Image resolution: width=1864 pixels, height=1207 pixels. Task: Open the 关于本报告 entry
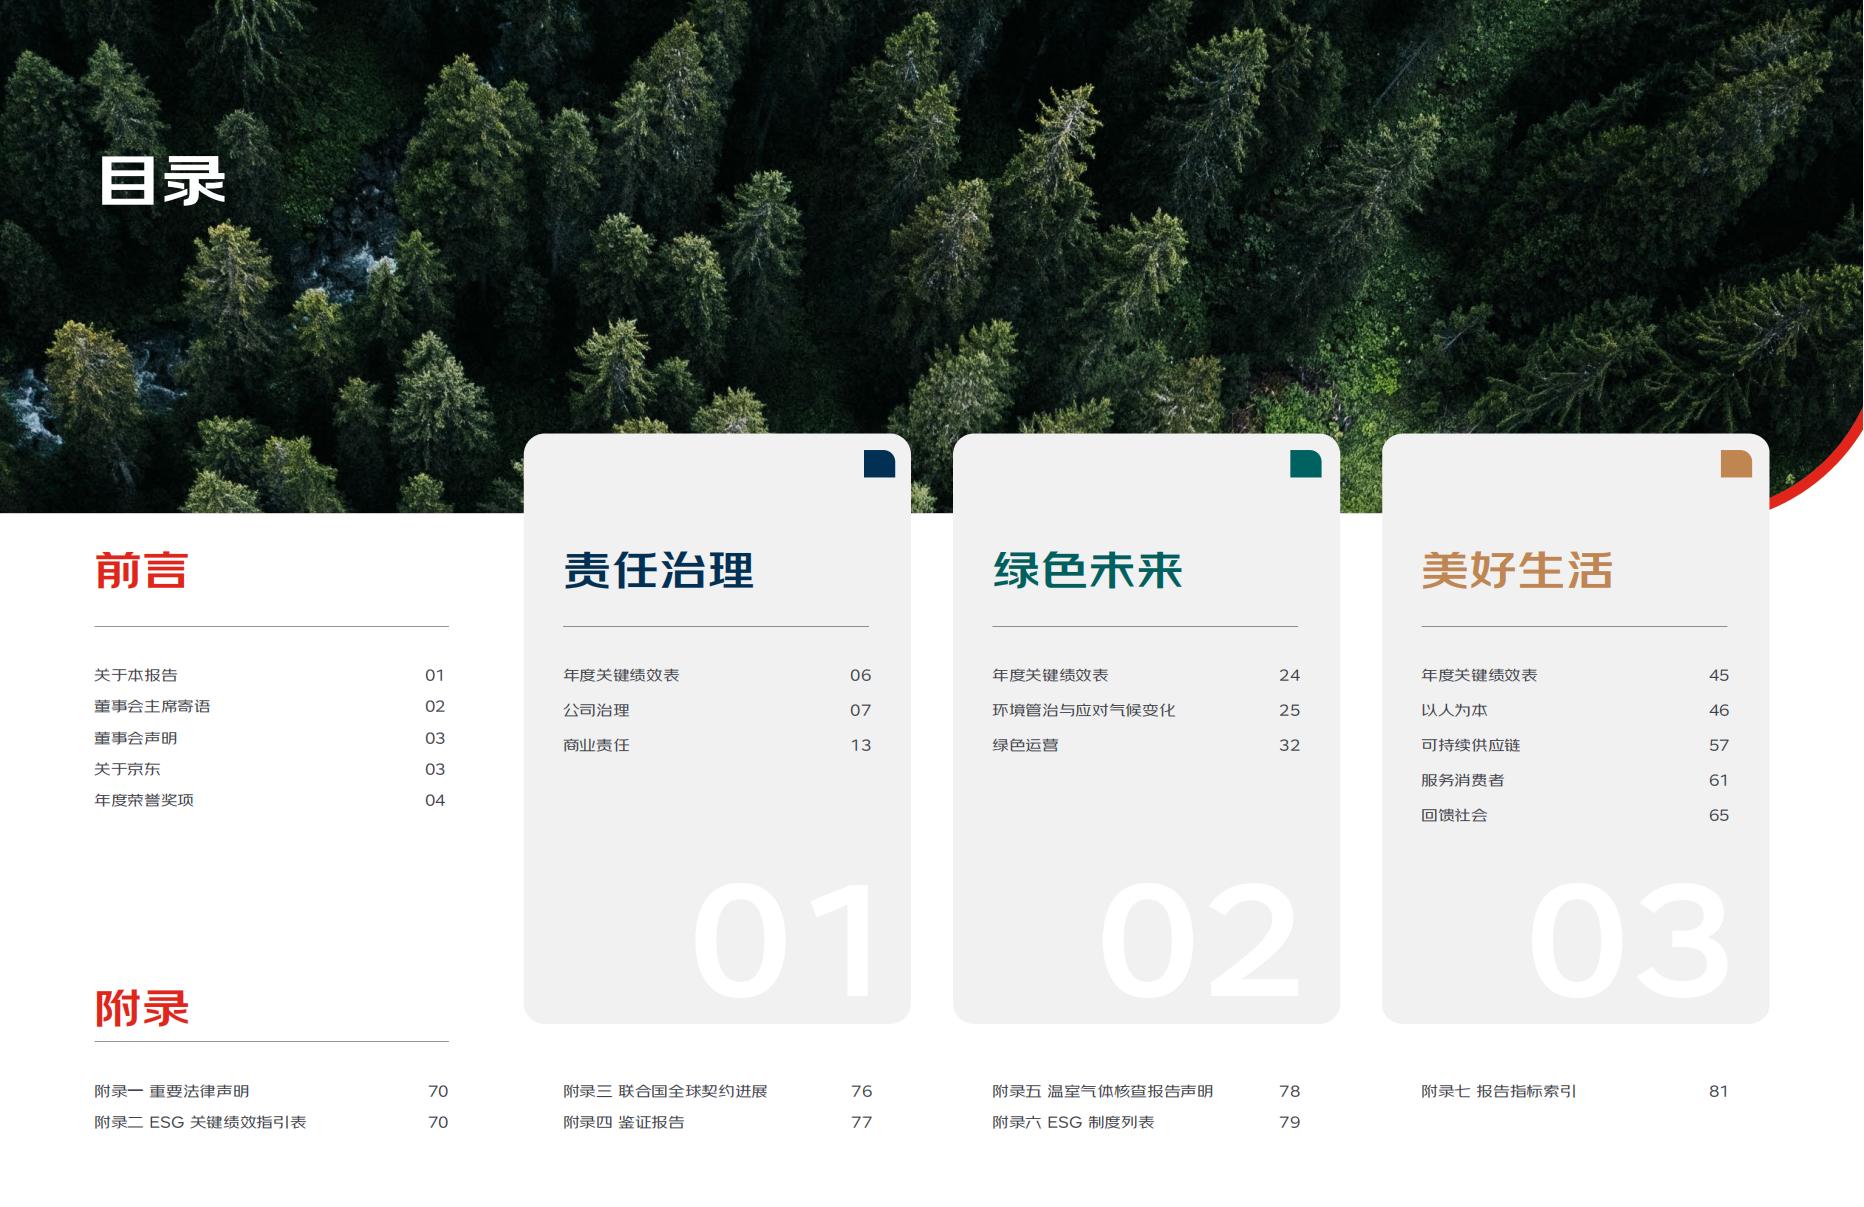(x=136, y=675)
